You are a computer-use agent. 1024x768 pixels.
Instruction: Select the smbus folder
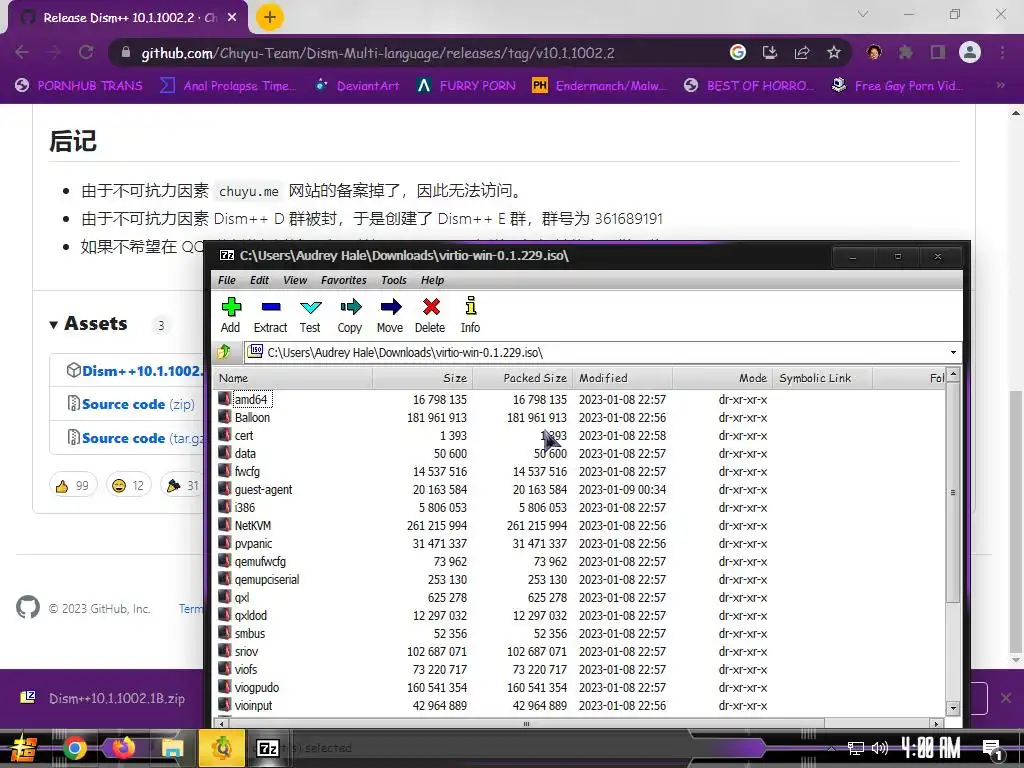[249, 633]
